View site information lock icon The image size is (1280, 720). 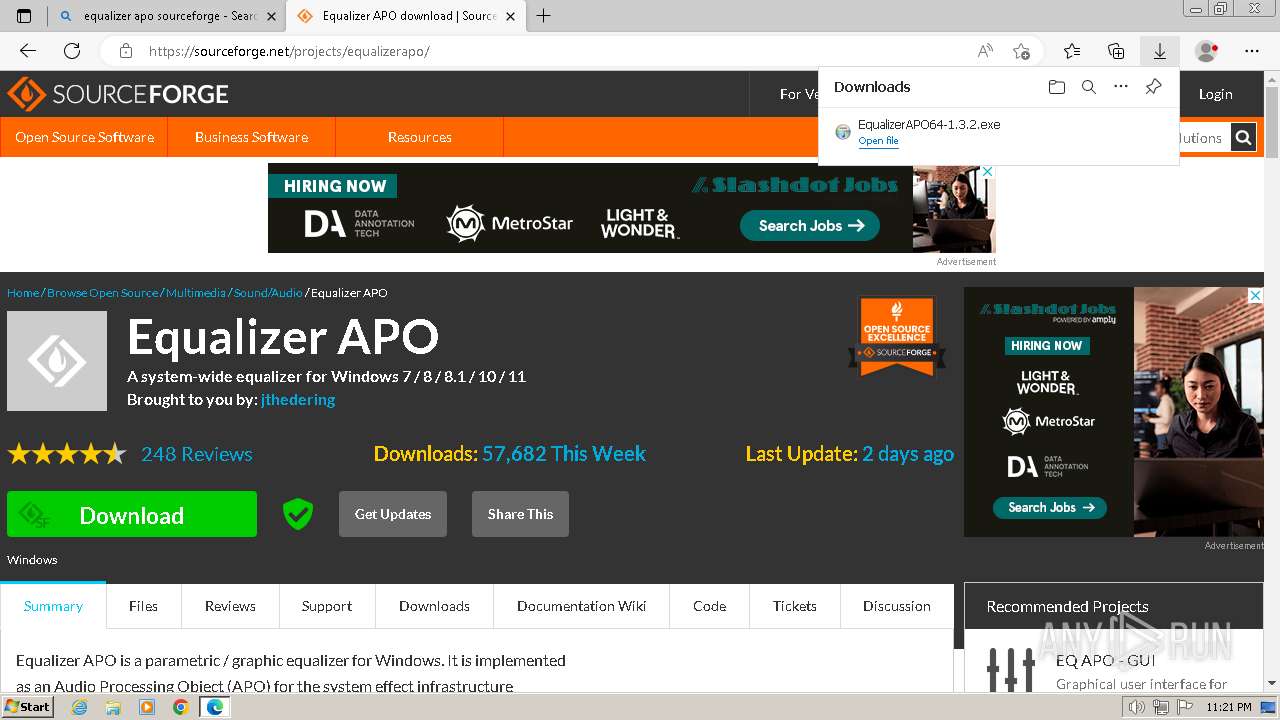126,51
